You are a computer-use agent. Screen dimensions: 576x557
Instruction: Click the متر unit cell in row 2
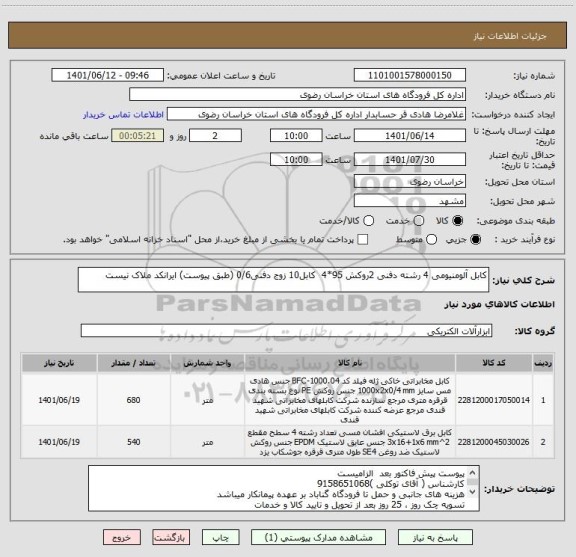(208, 442)
